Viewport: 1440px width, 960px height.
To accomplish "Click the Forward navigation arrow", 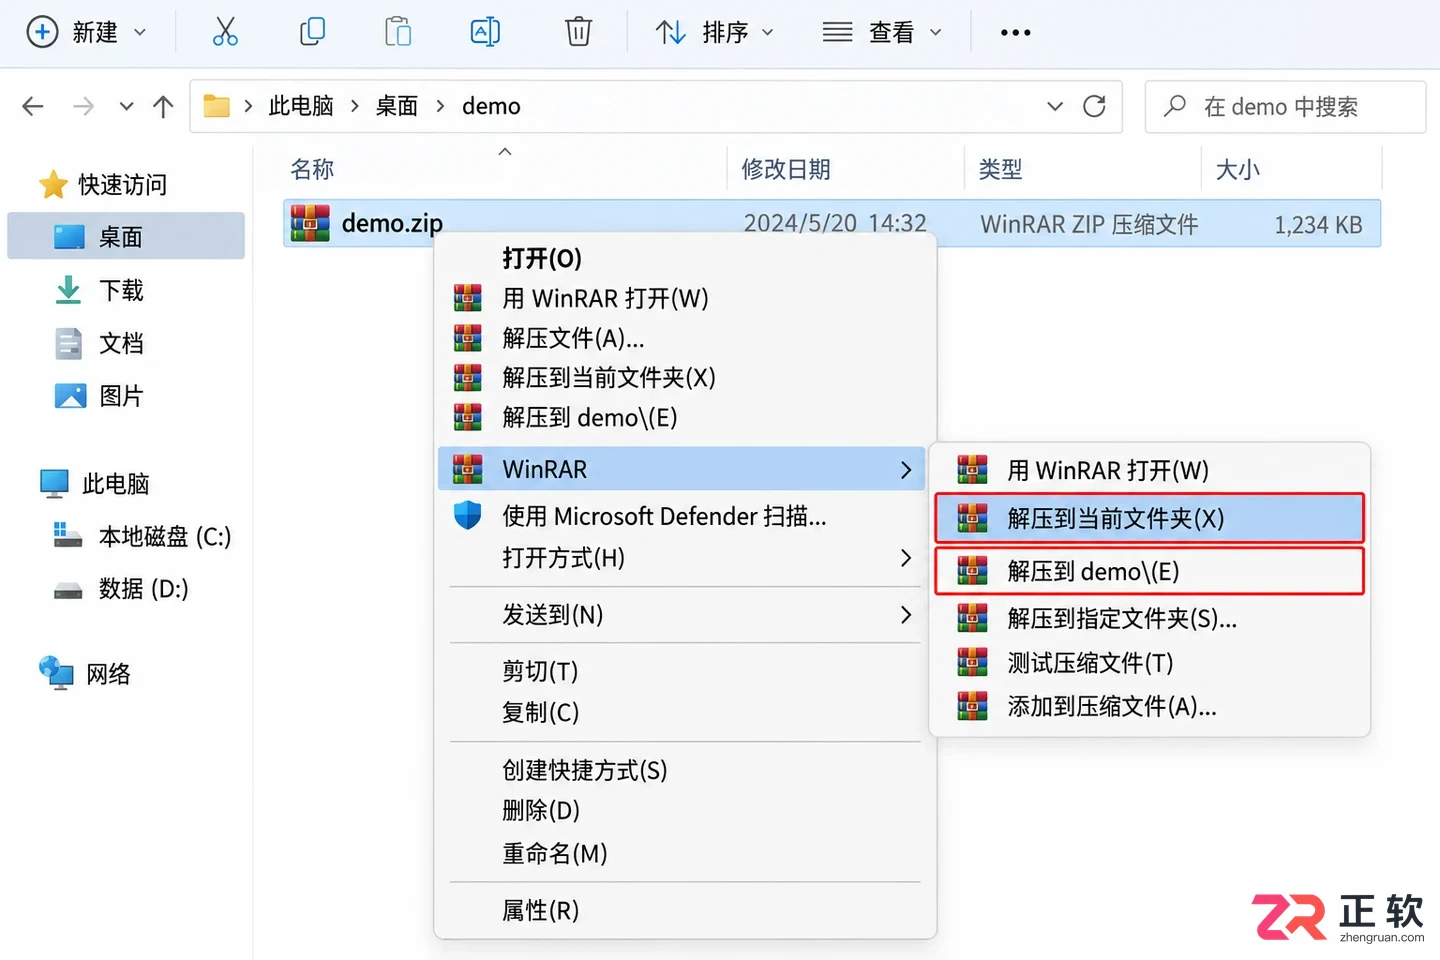I will coord(84,106).
